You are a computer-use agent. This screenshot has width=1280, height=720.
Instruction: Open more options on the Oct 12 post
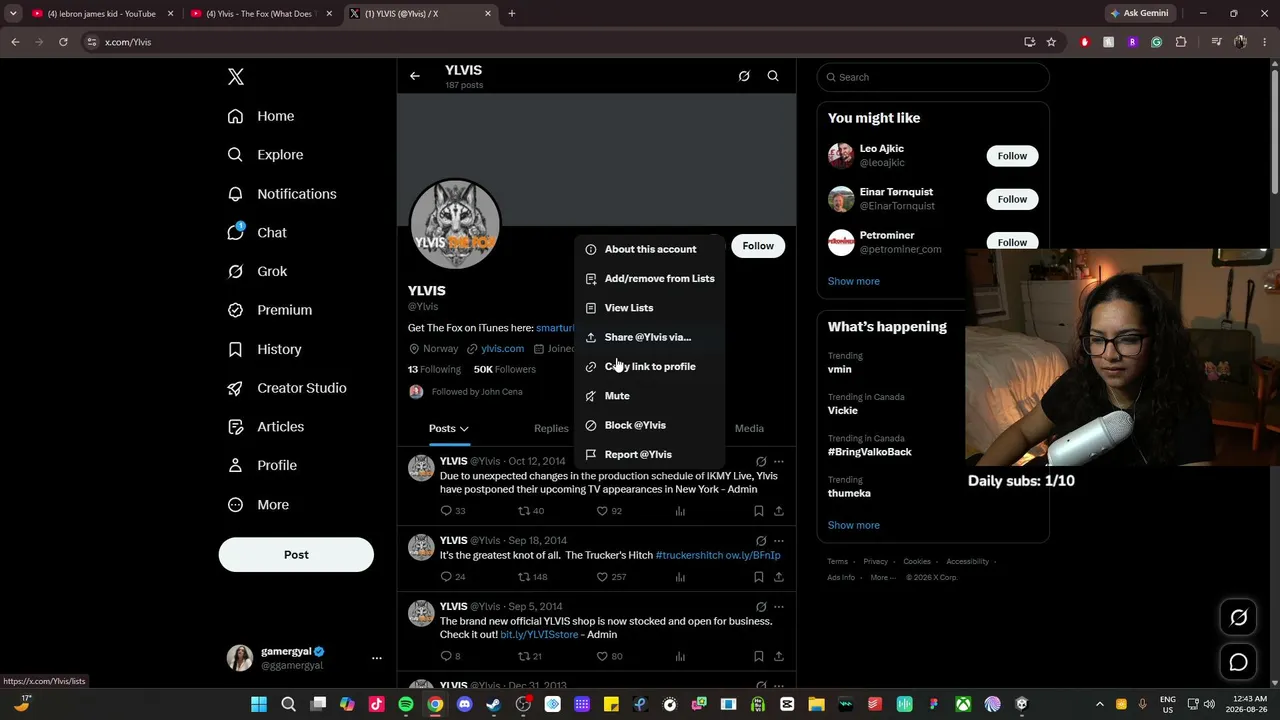[779, 461]
